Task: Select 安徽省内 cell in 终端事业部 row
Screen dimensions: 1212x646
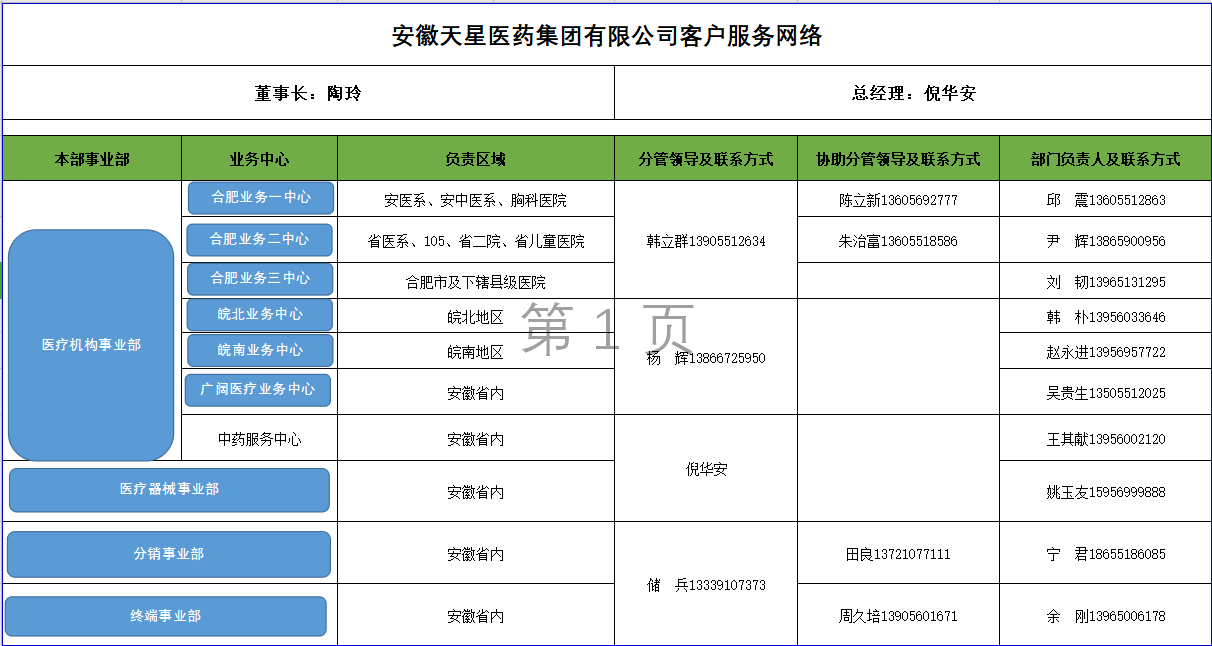Action: pyautogui.click(x=476, y=616)
